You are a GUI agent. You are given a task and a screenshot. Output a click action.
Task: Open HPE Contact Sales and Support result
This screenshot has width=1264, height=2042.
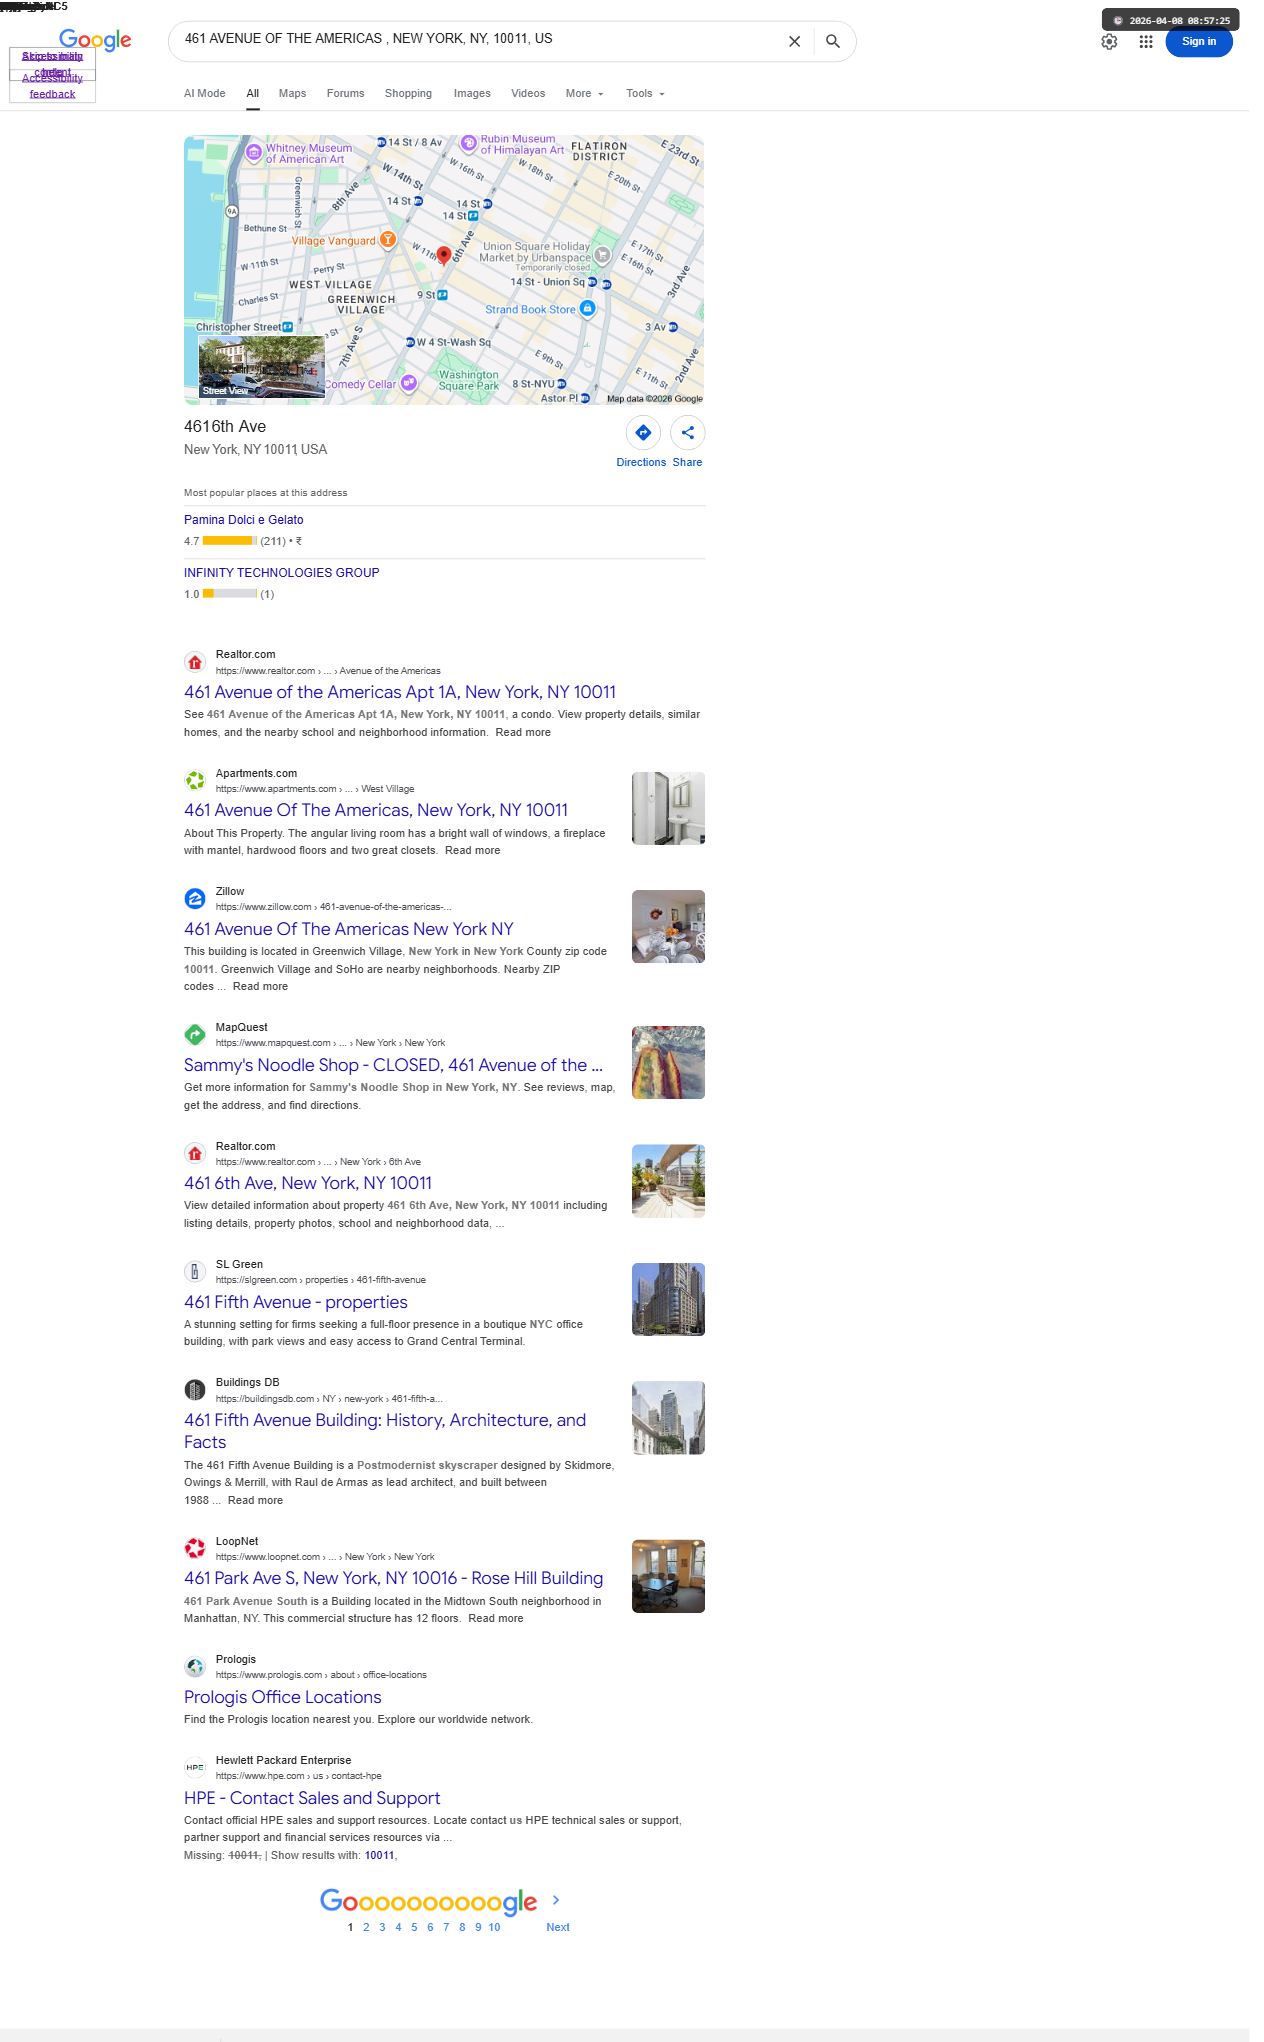click(312, 1798)
